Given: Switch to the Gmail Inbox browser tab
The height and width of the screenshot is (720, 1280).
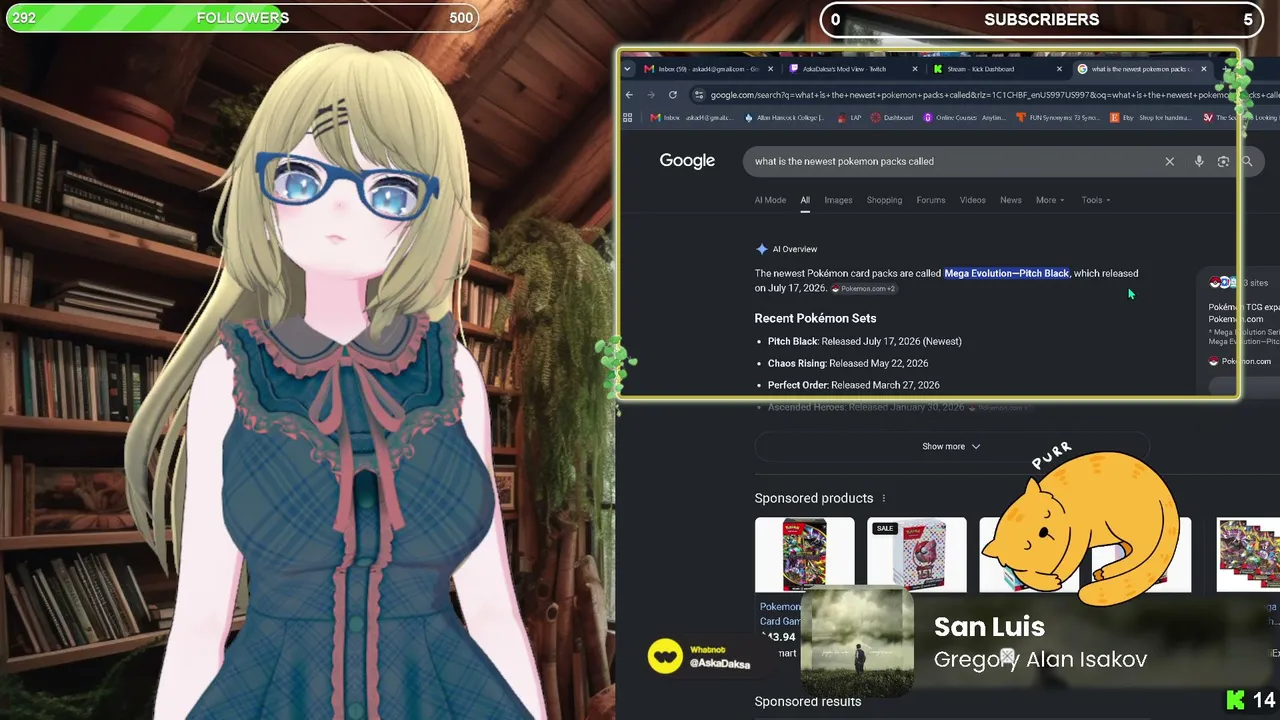Looking at the screenshot, I should click(706, 69).
